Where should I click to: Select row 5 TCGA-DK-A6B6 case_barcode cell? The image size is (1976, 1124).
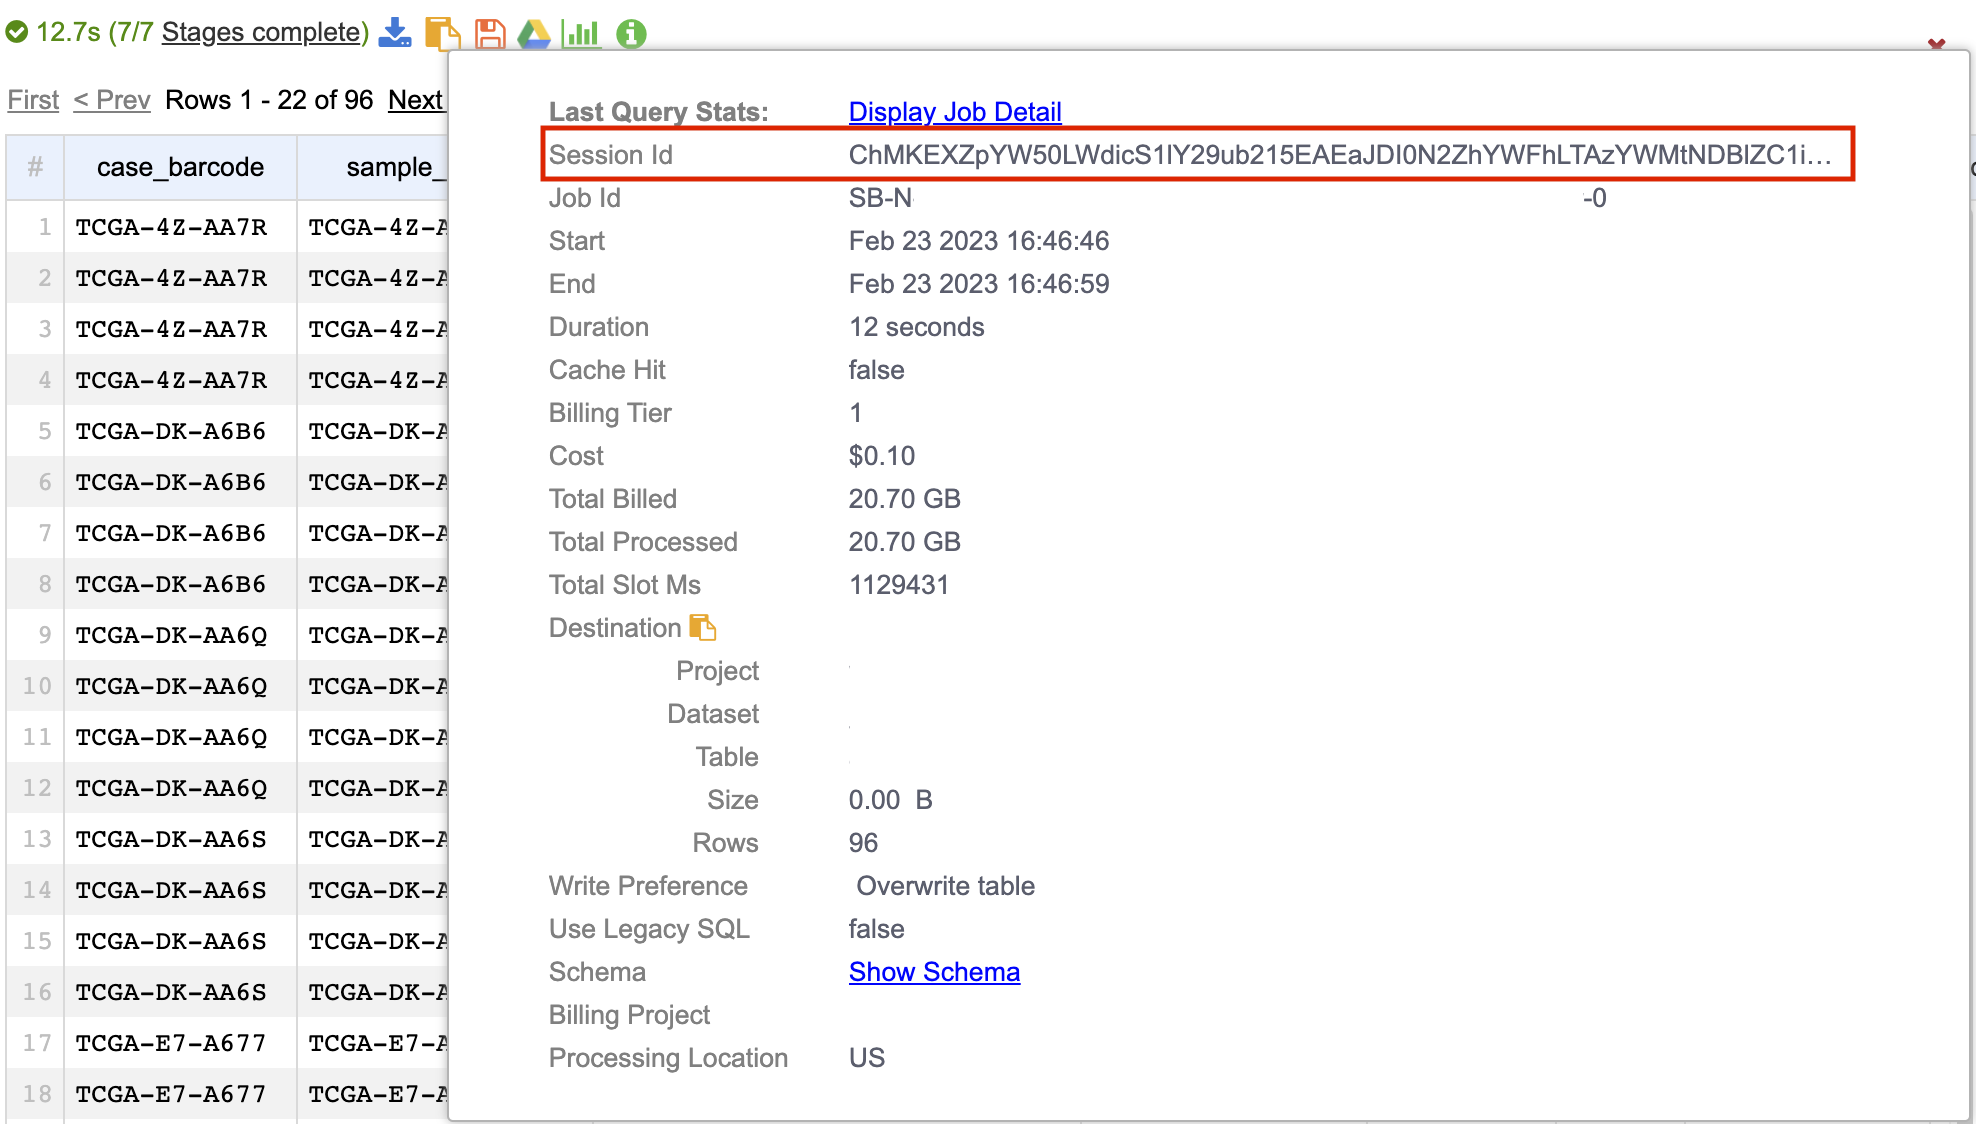click(171, 431)
